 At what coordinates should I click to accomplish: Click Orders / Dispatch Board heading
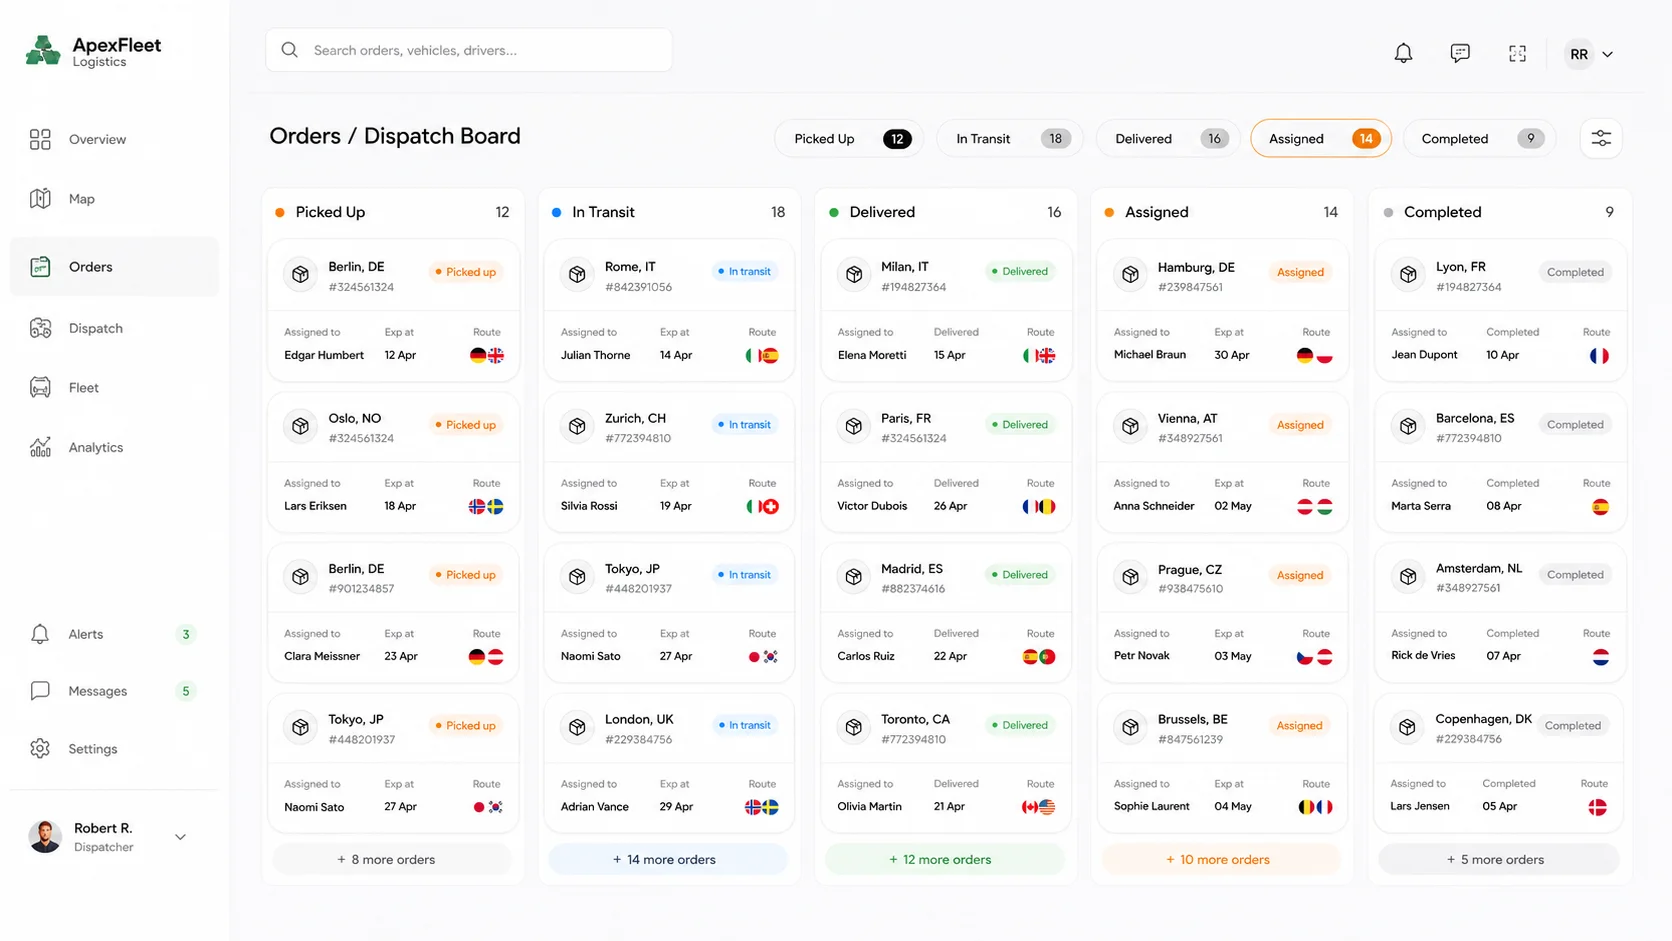click(x=395, y=136)
